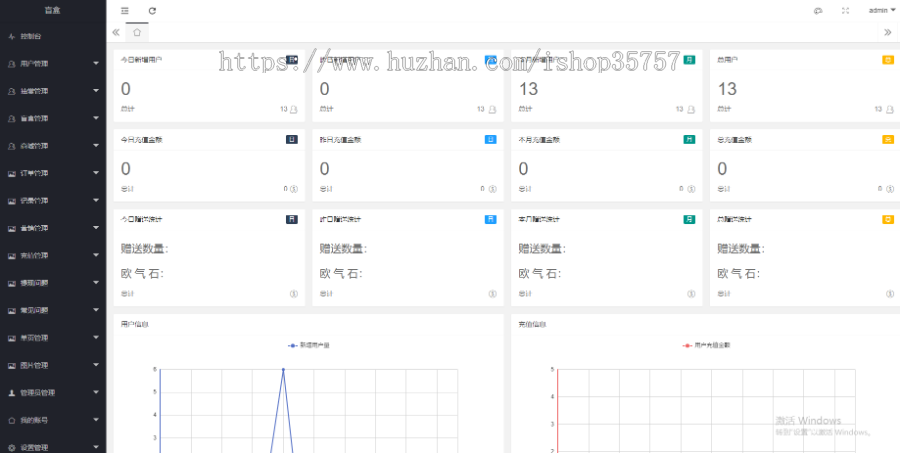
Task: Click the 盲盒管理 sidebar icon
Action: [x=11, y=119]
